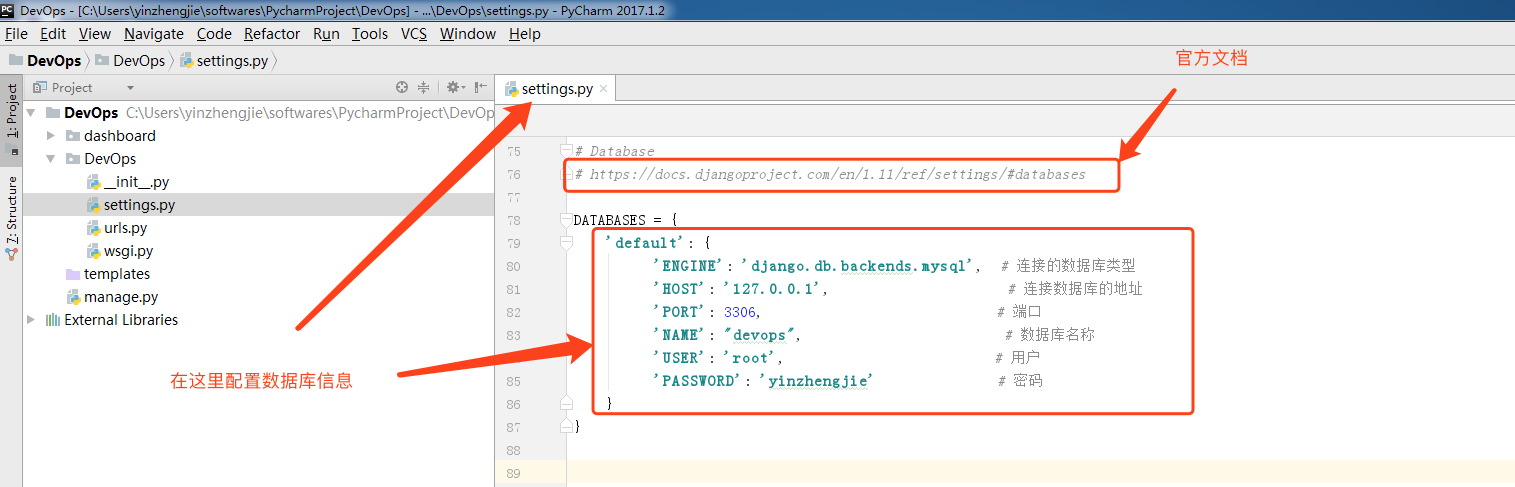Viewport: 1515px width, 487px height.
Task: Toggle fold of the Database comment block
Action: [567, 152]
